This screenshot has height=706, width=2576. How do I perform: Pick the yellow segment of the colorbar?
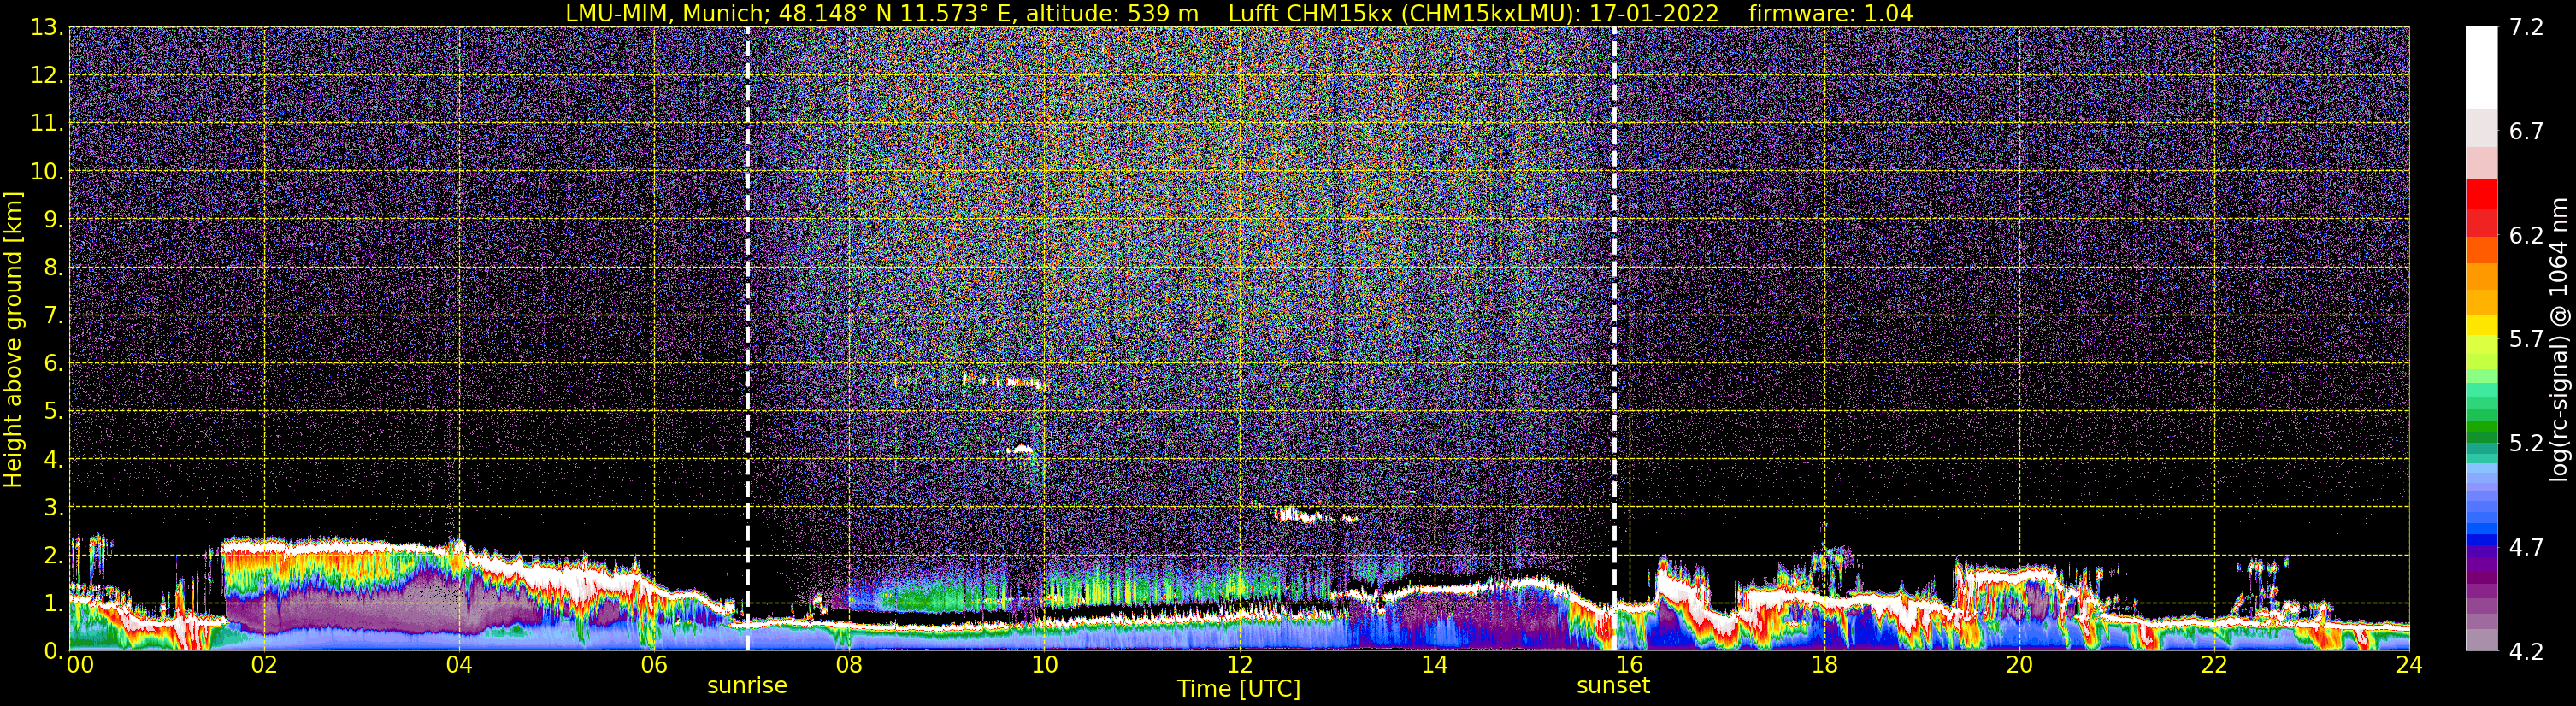2481,325
